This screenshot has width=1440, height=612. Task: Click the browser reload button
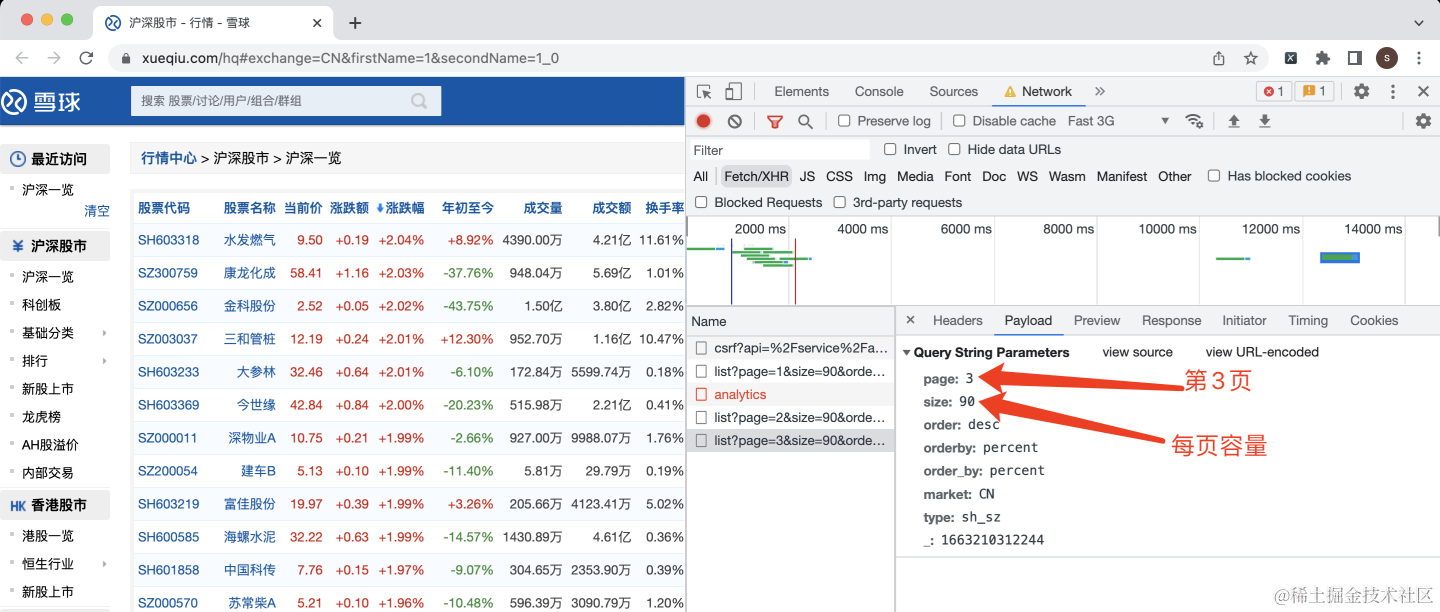click(x=86, y=58)
